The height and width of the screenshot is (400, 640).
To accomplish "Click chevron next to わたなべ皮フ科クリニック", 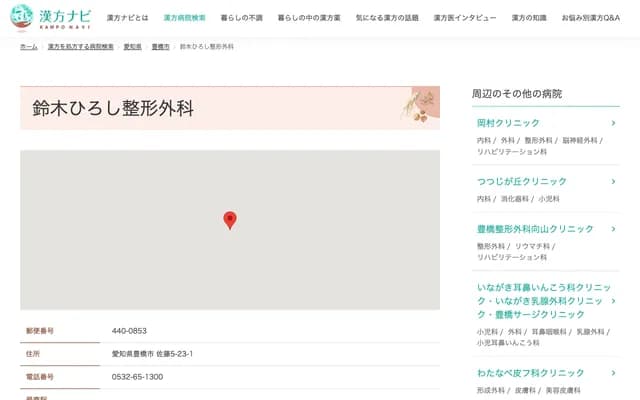I will click(x=613, y=373).
